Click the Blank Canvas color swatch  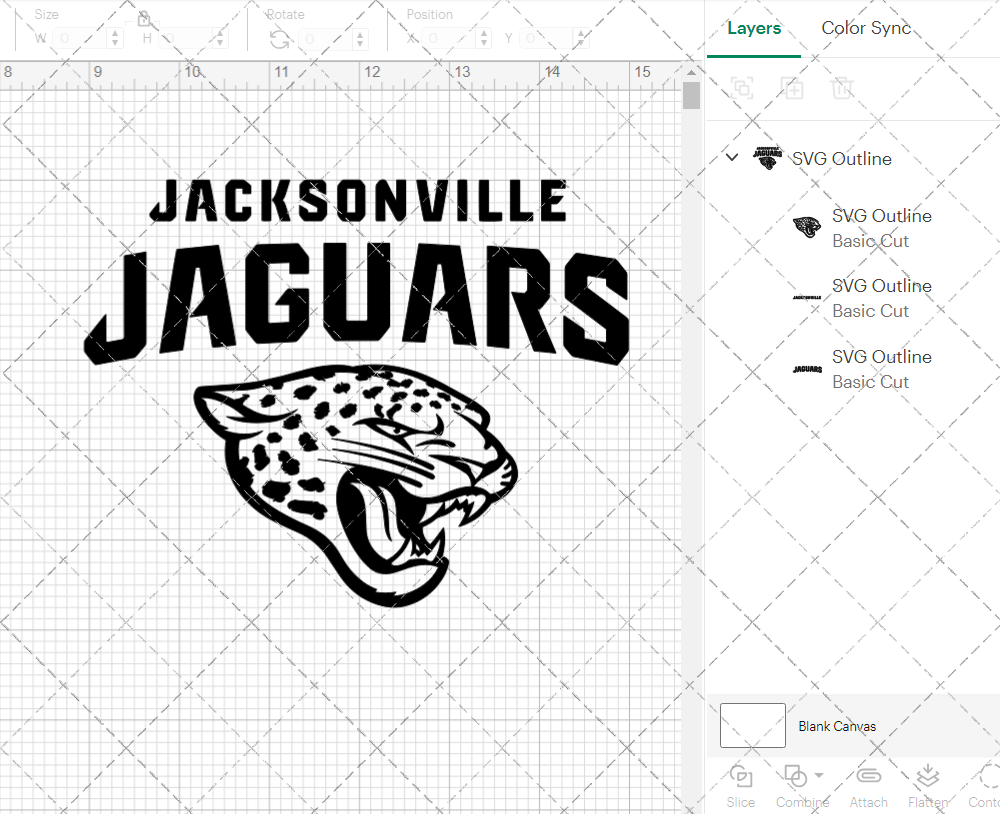752,726
